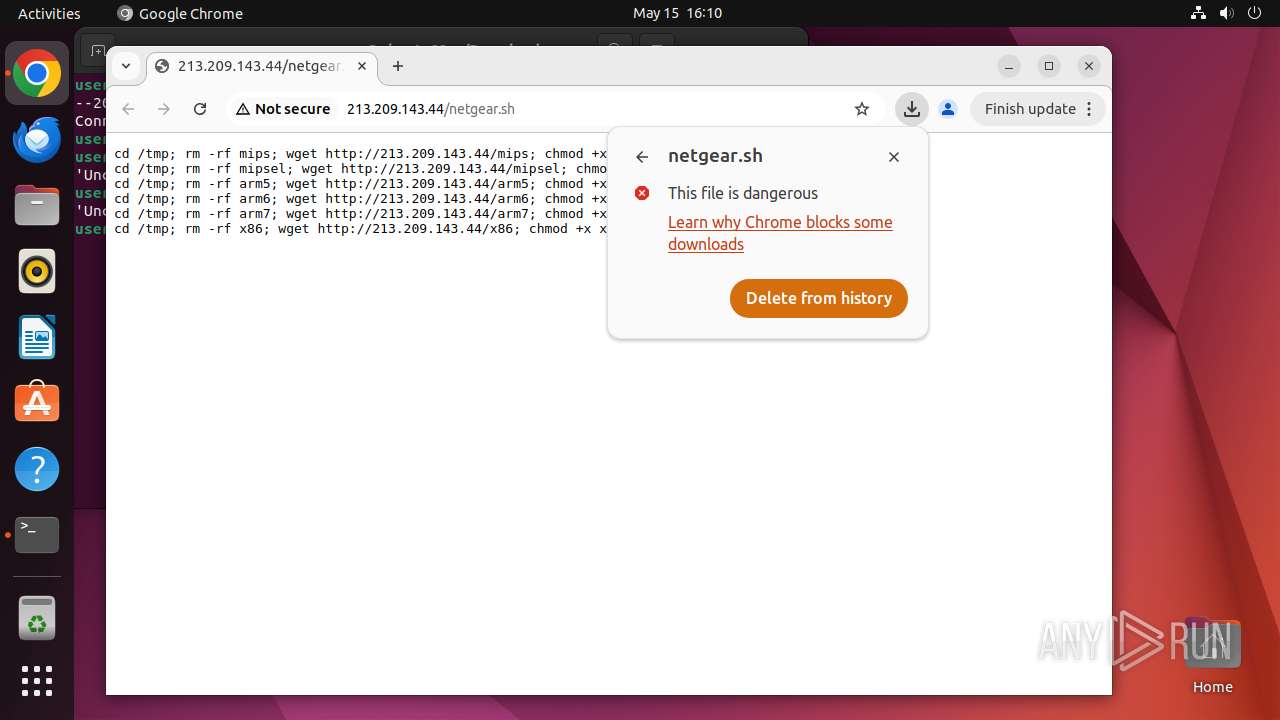This screenshot has width=1280, height=720.
Task: Click the line downloading arm5 binary
Action: [361, 184]
